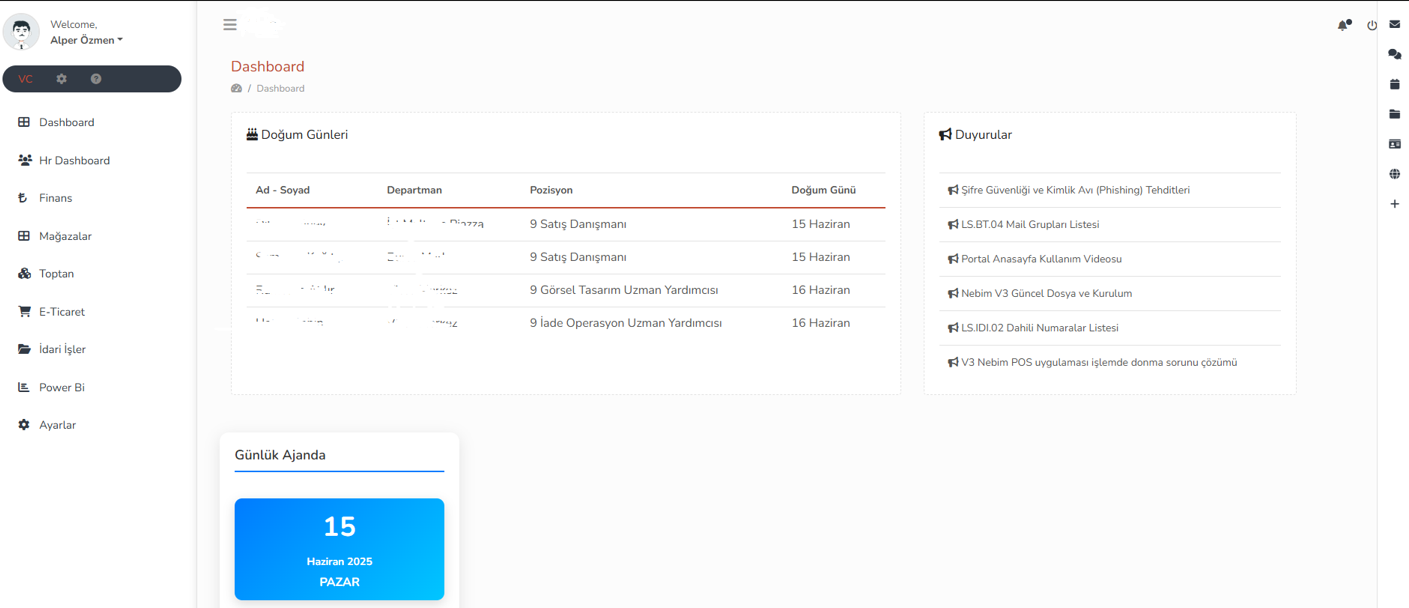The height and width of the screenshot is (608, 1409).
Task: Click the blue 15 Haziran 2025 agenda card
Action: click(339, 549)
